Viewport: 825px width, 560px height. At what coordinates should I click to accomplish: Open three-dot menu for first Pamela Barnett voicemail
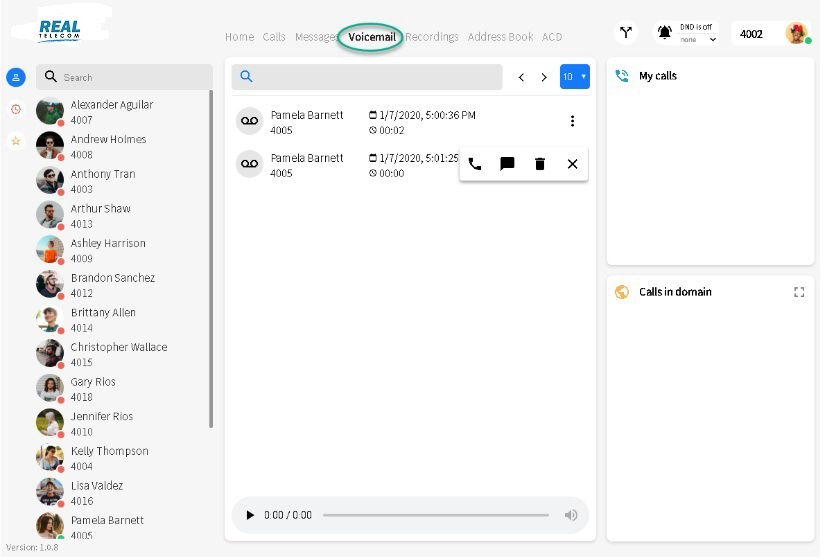click(x=572, y=121)
